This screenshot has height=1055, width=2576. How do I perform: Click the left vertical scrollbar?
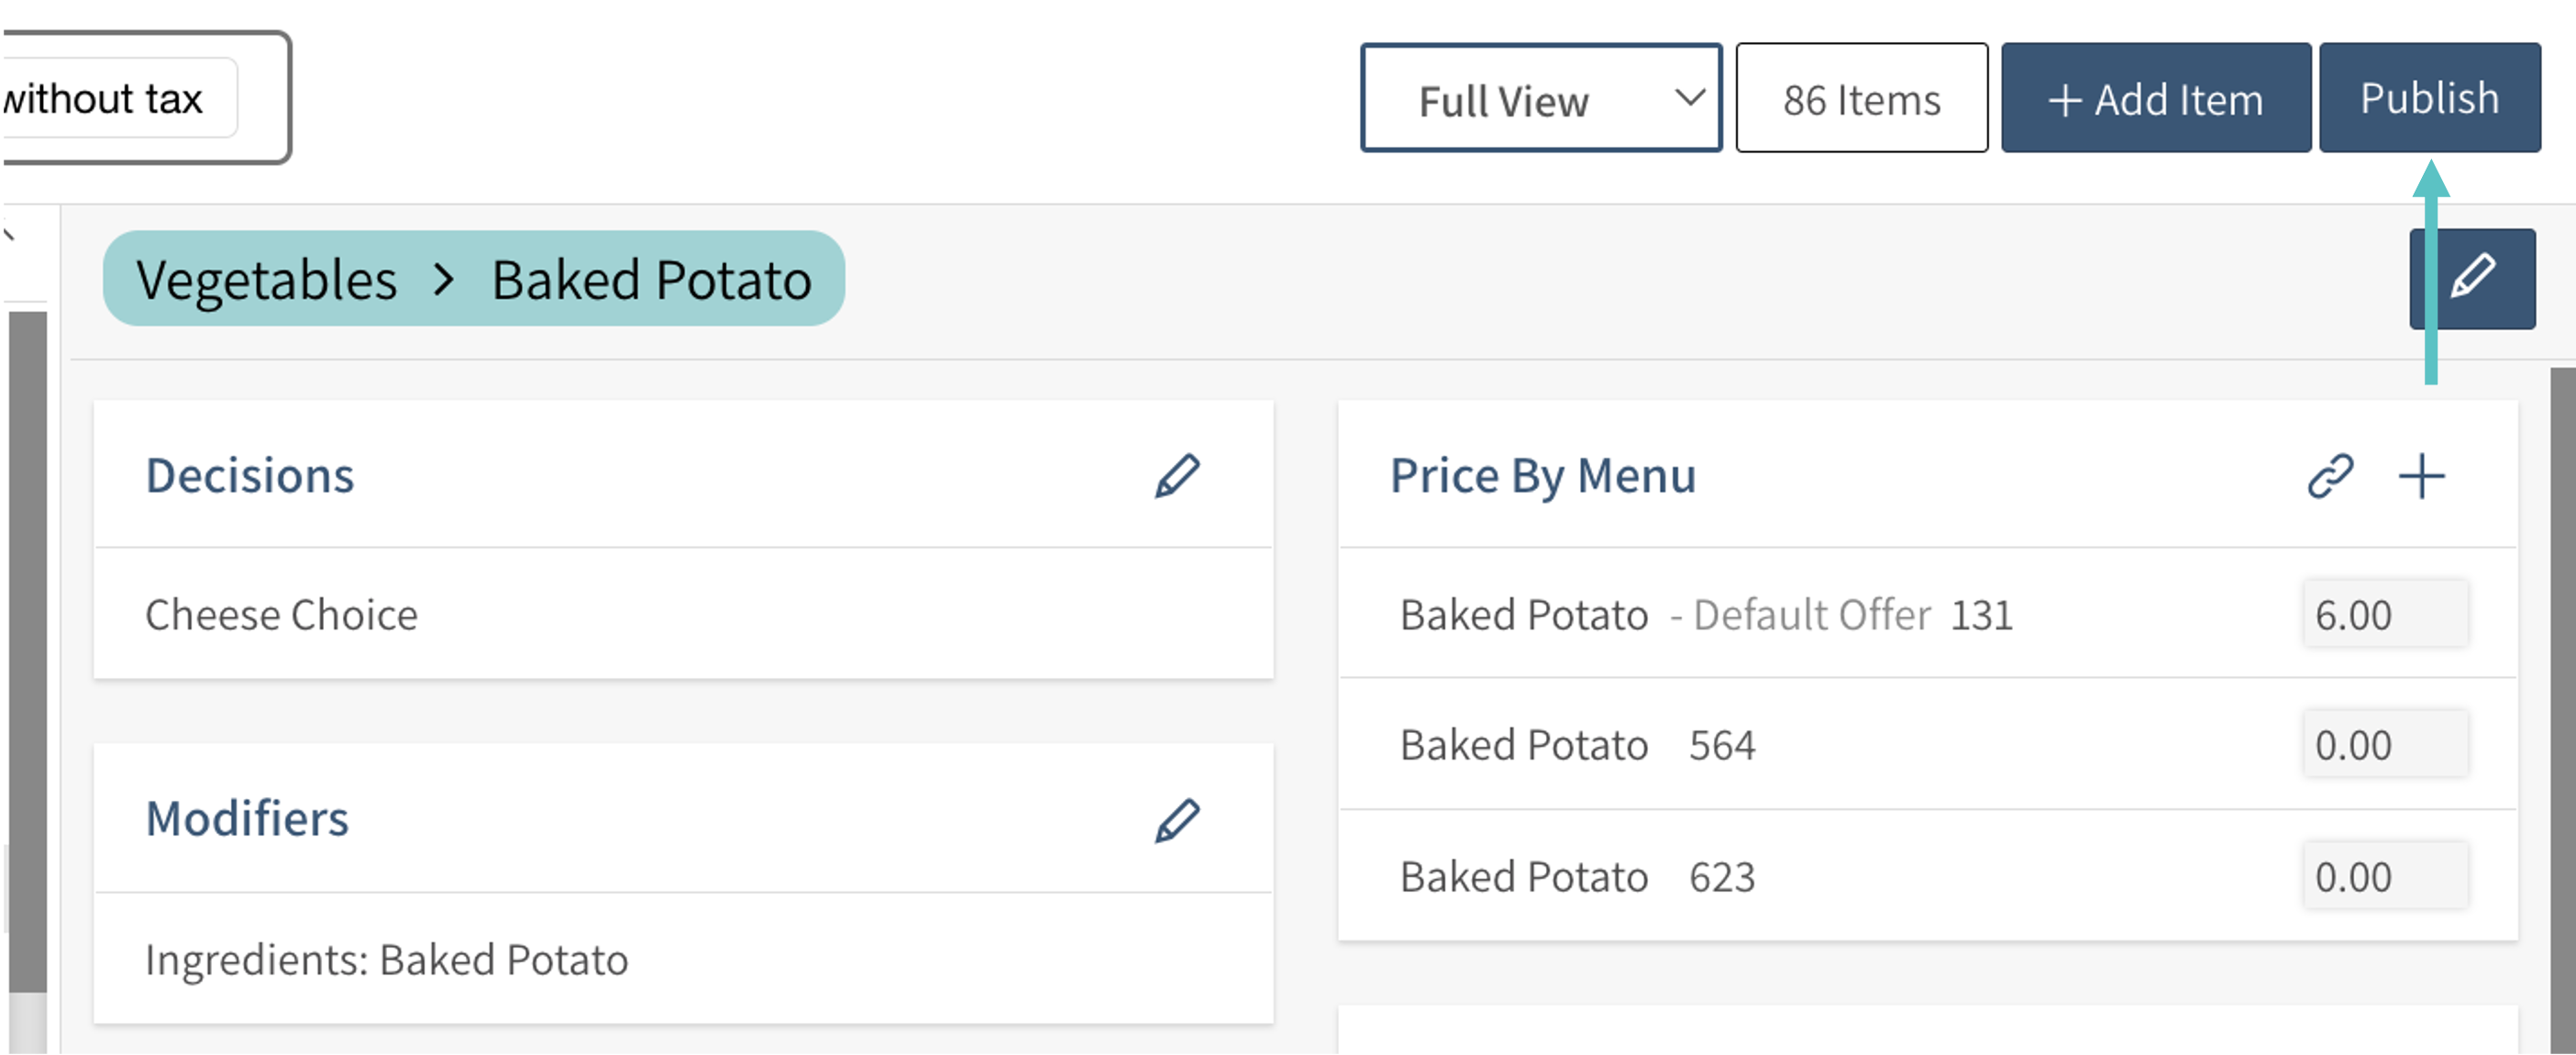point(27,650)
